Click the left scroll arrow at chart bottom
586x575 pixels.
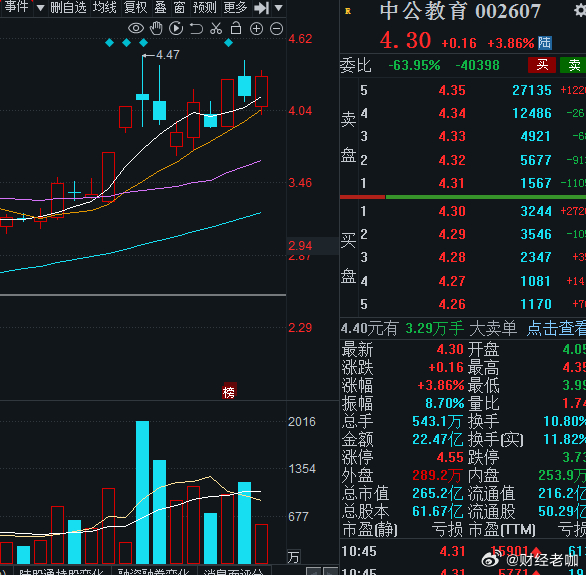coord(314,571)
